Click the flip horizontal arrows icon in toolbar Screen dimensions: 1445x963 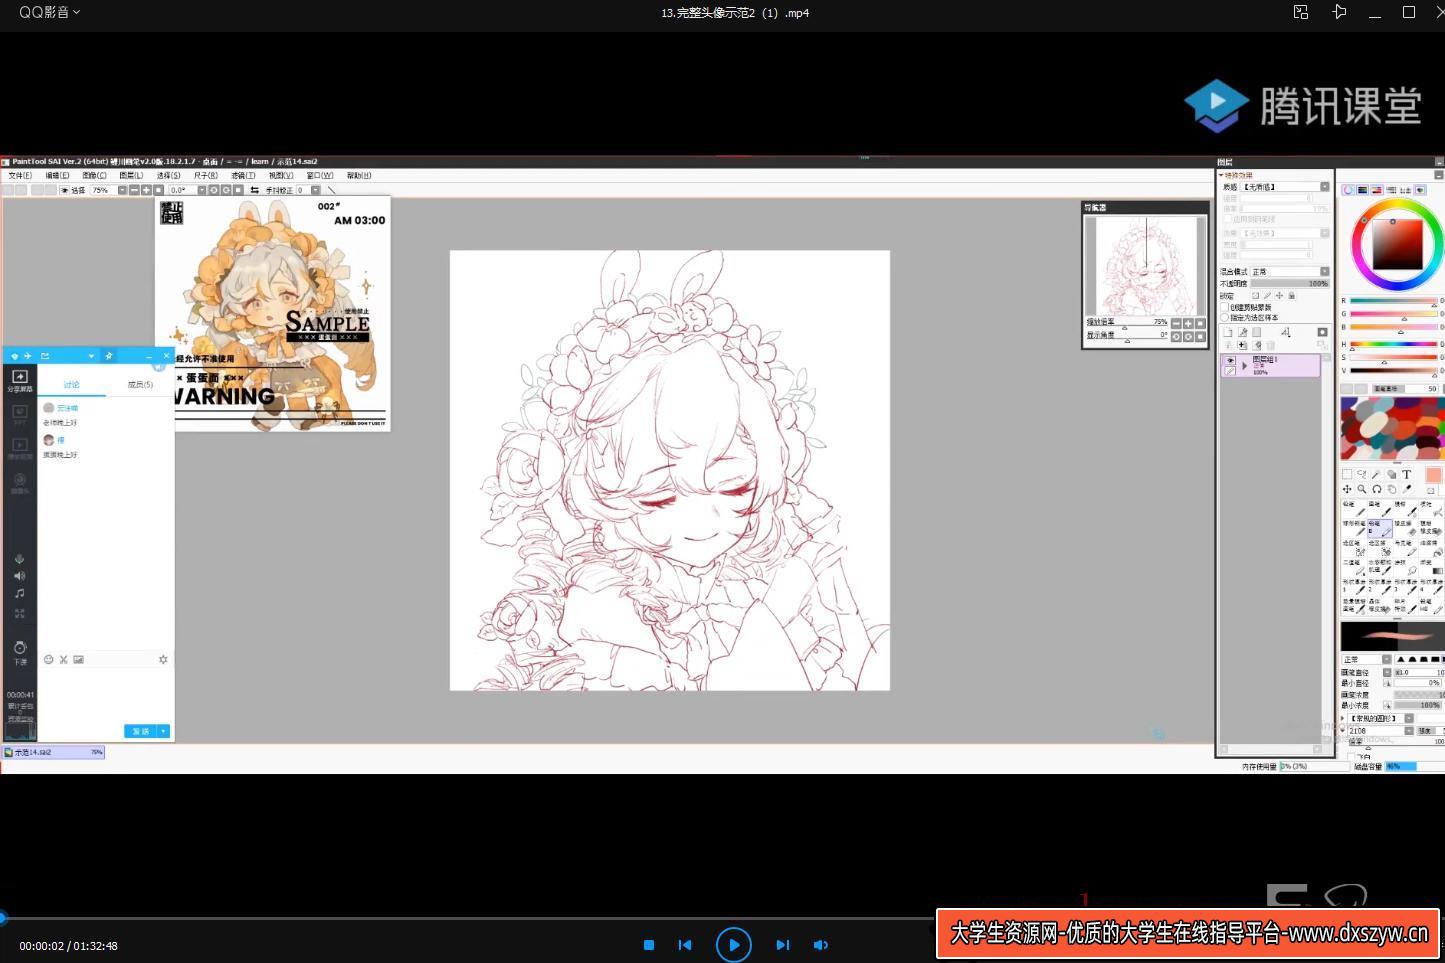point(254,190)
